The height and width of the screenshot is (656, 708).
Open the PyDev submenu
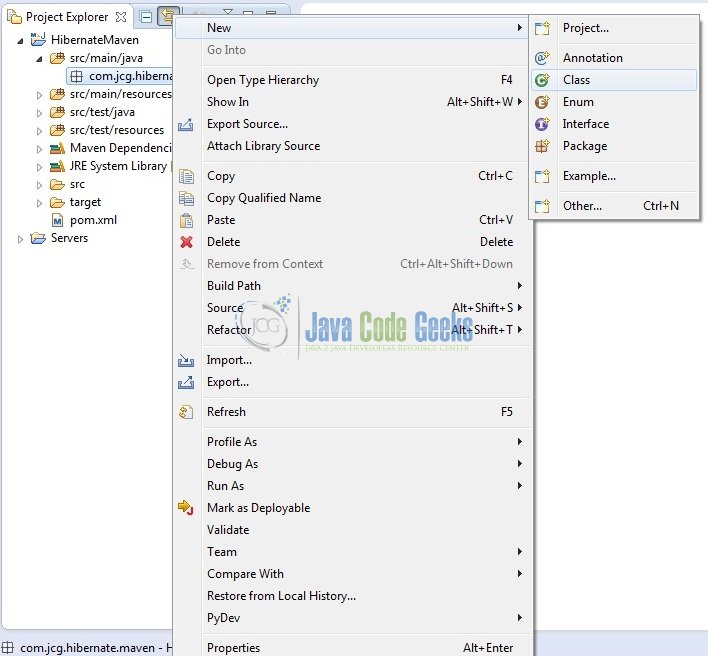pyautogui.click(x=351, y=618)
